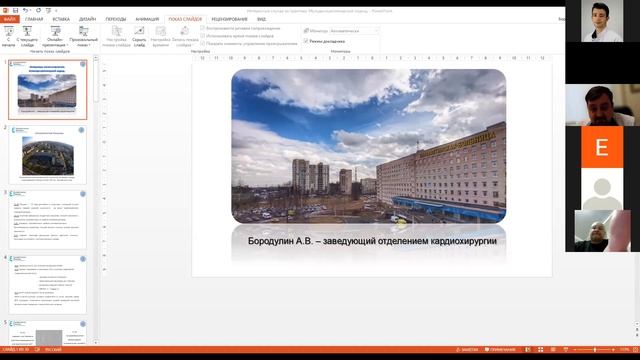Click the slide number indicator in status bar
640x360 pixels.
(x=15, y=350)
